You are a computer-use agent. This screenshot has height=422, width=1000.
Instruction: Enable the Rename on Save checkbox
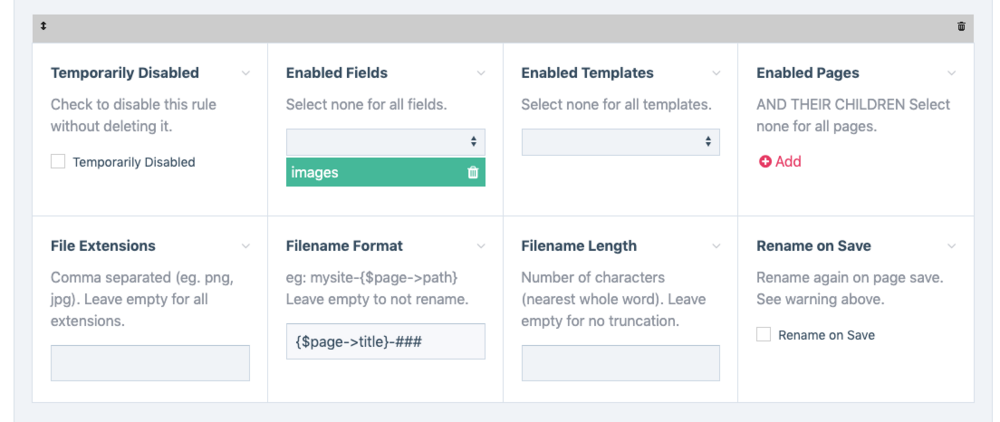point(764,335)
